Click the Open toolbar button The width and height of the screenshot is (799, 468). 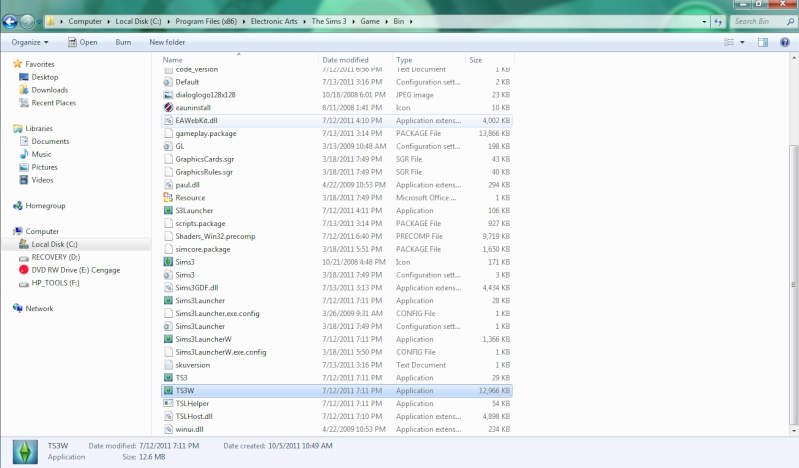[x=83, y=42]
